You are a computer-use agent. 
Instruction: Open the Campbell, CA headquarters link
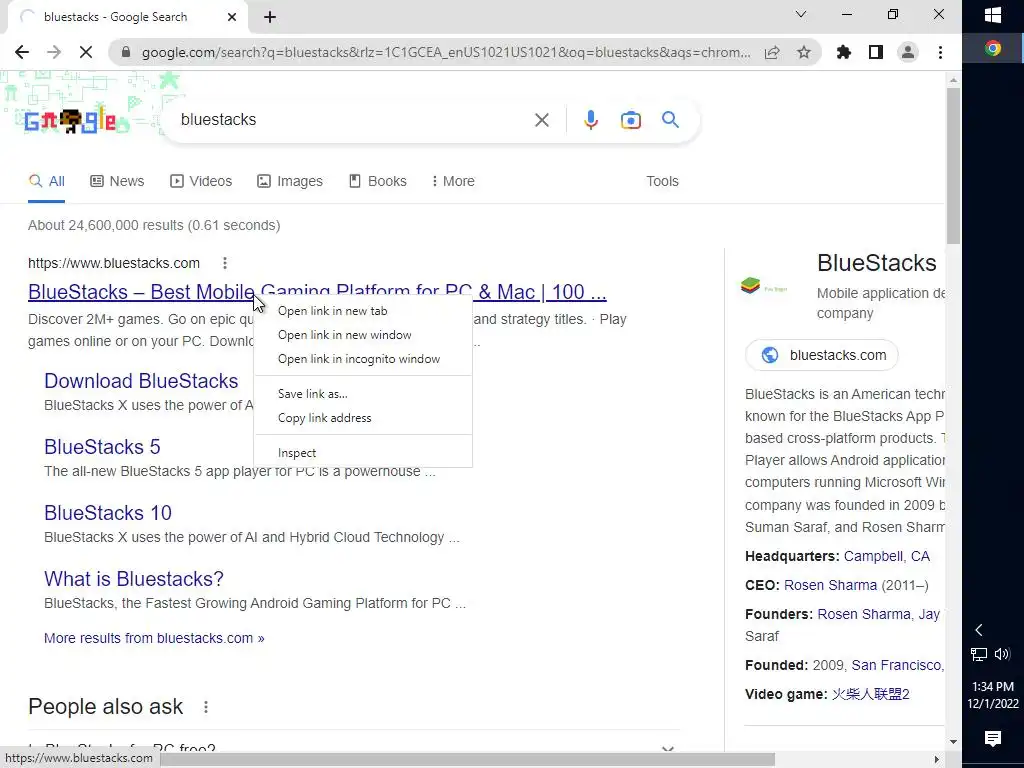coord(886,556)
